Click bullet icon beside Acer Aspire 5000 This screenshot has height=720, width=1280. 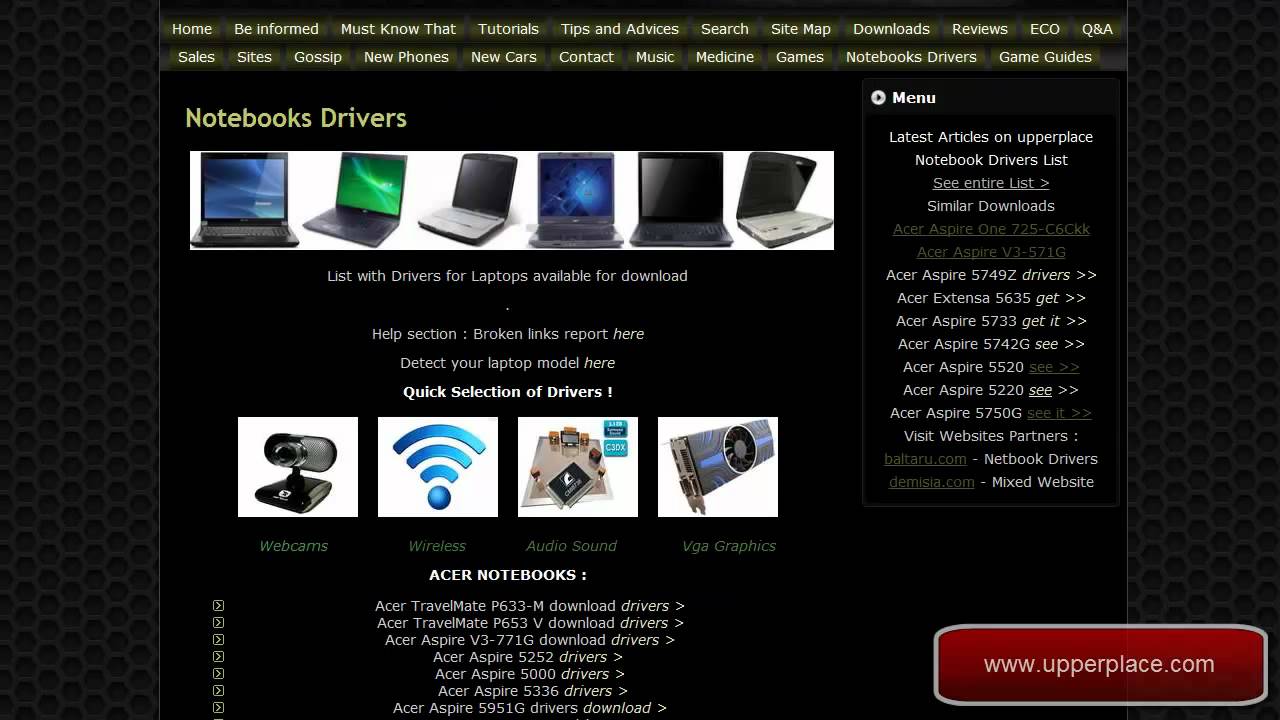coord(218,673)
